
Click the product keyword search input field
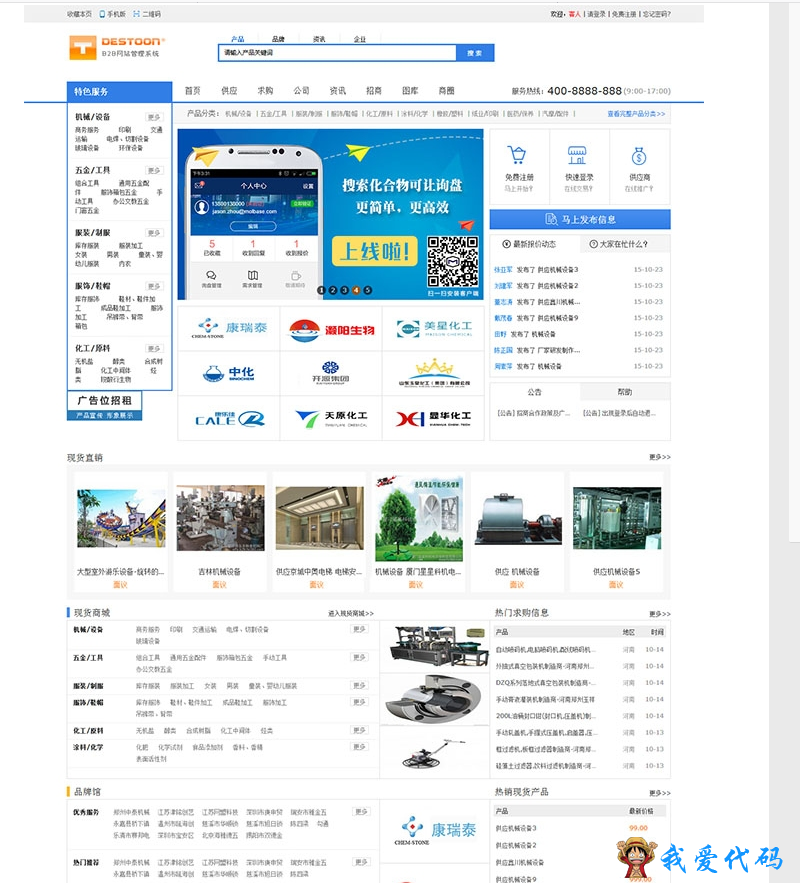[337, 53]
